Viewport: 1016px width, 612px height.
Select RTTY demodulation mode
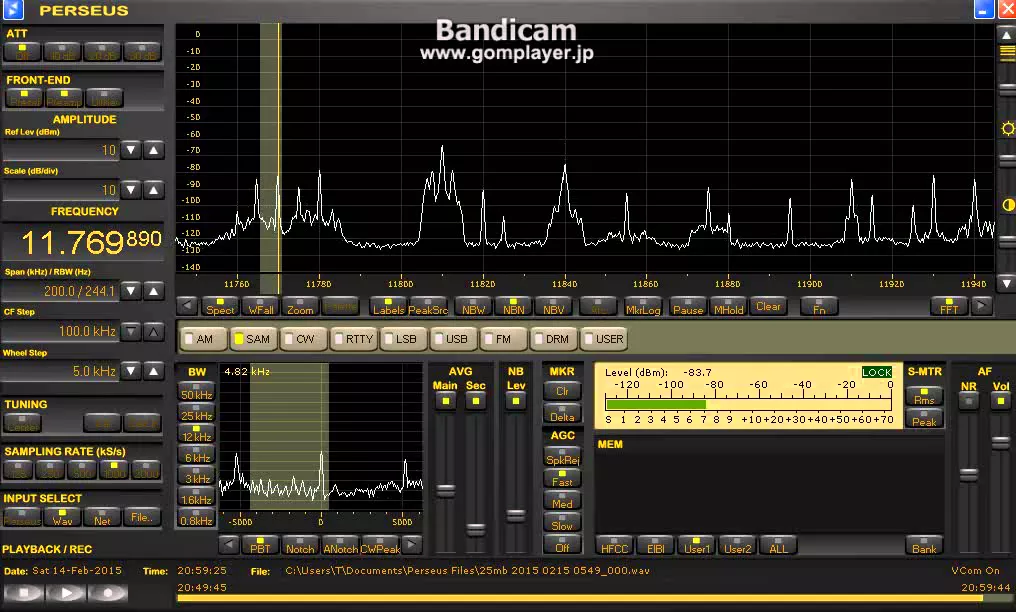354,339
